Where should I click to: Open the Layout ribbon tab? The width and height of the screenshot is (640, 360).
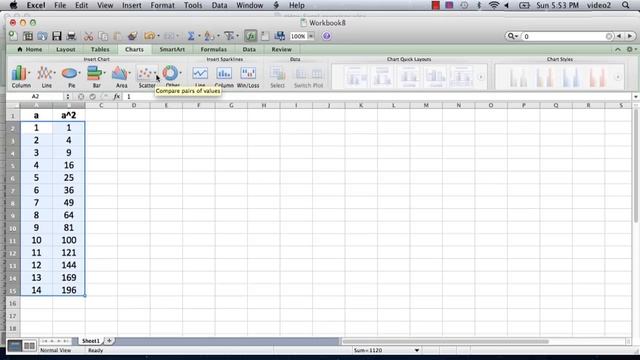pyautogui.click(x=66, y=49)
